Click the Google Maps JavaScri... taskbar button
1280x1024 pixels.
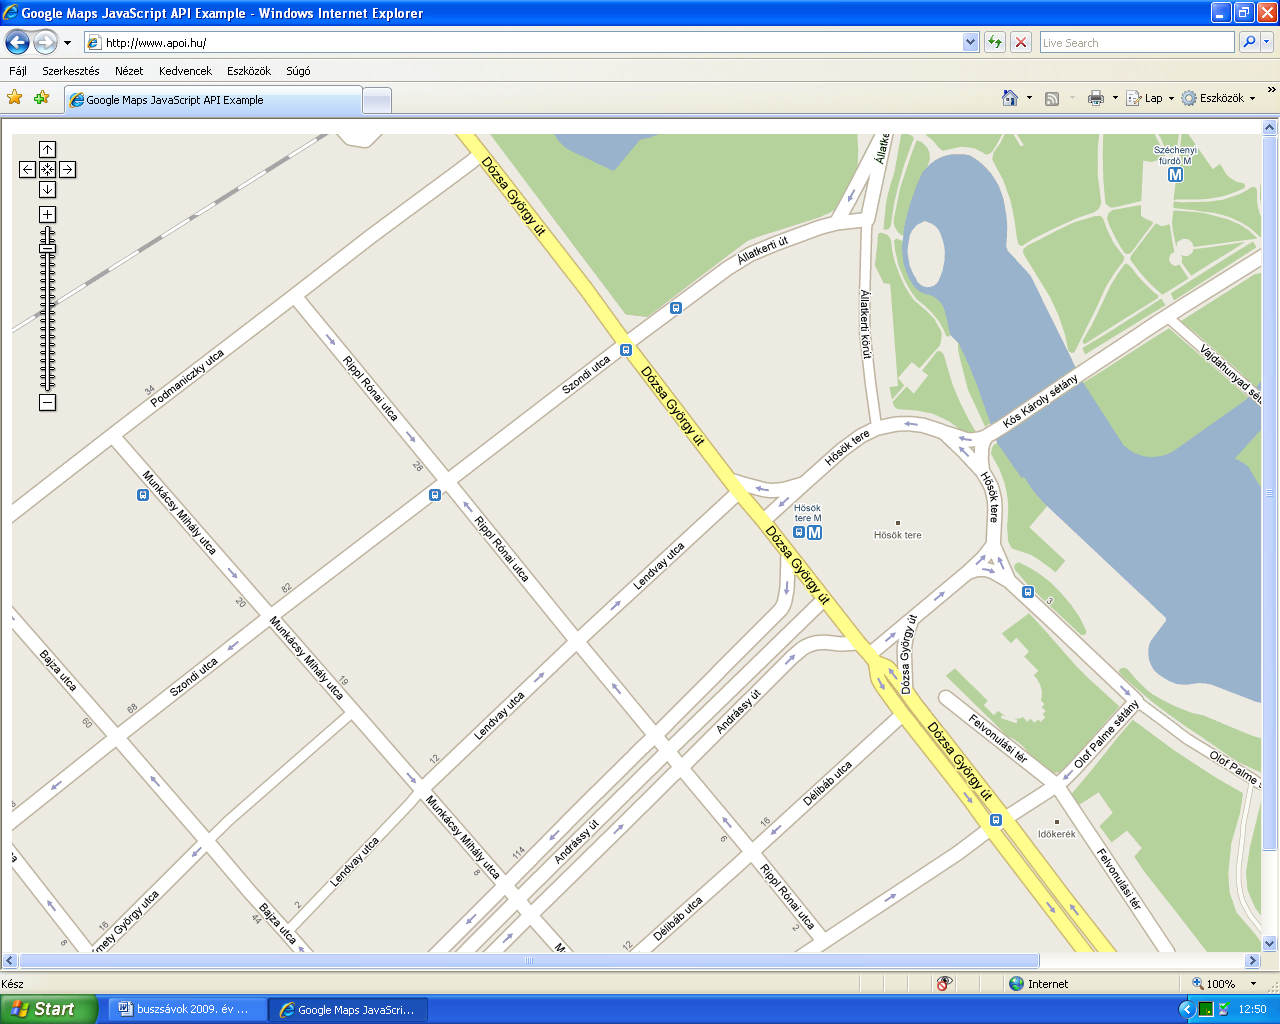tap(348, 1009)
